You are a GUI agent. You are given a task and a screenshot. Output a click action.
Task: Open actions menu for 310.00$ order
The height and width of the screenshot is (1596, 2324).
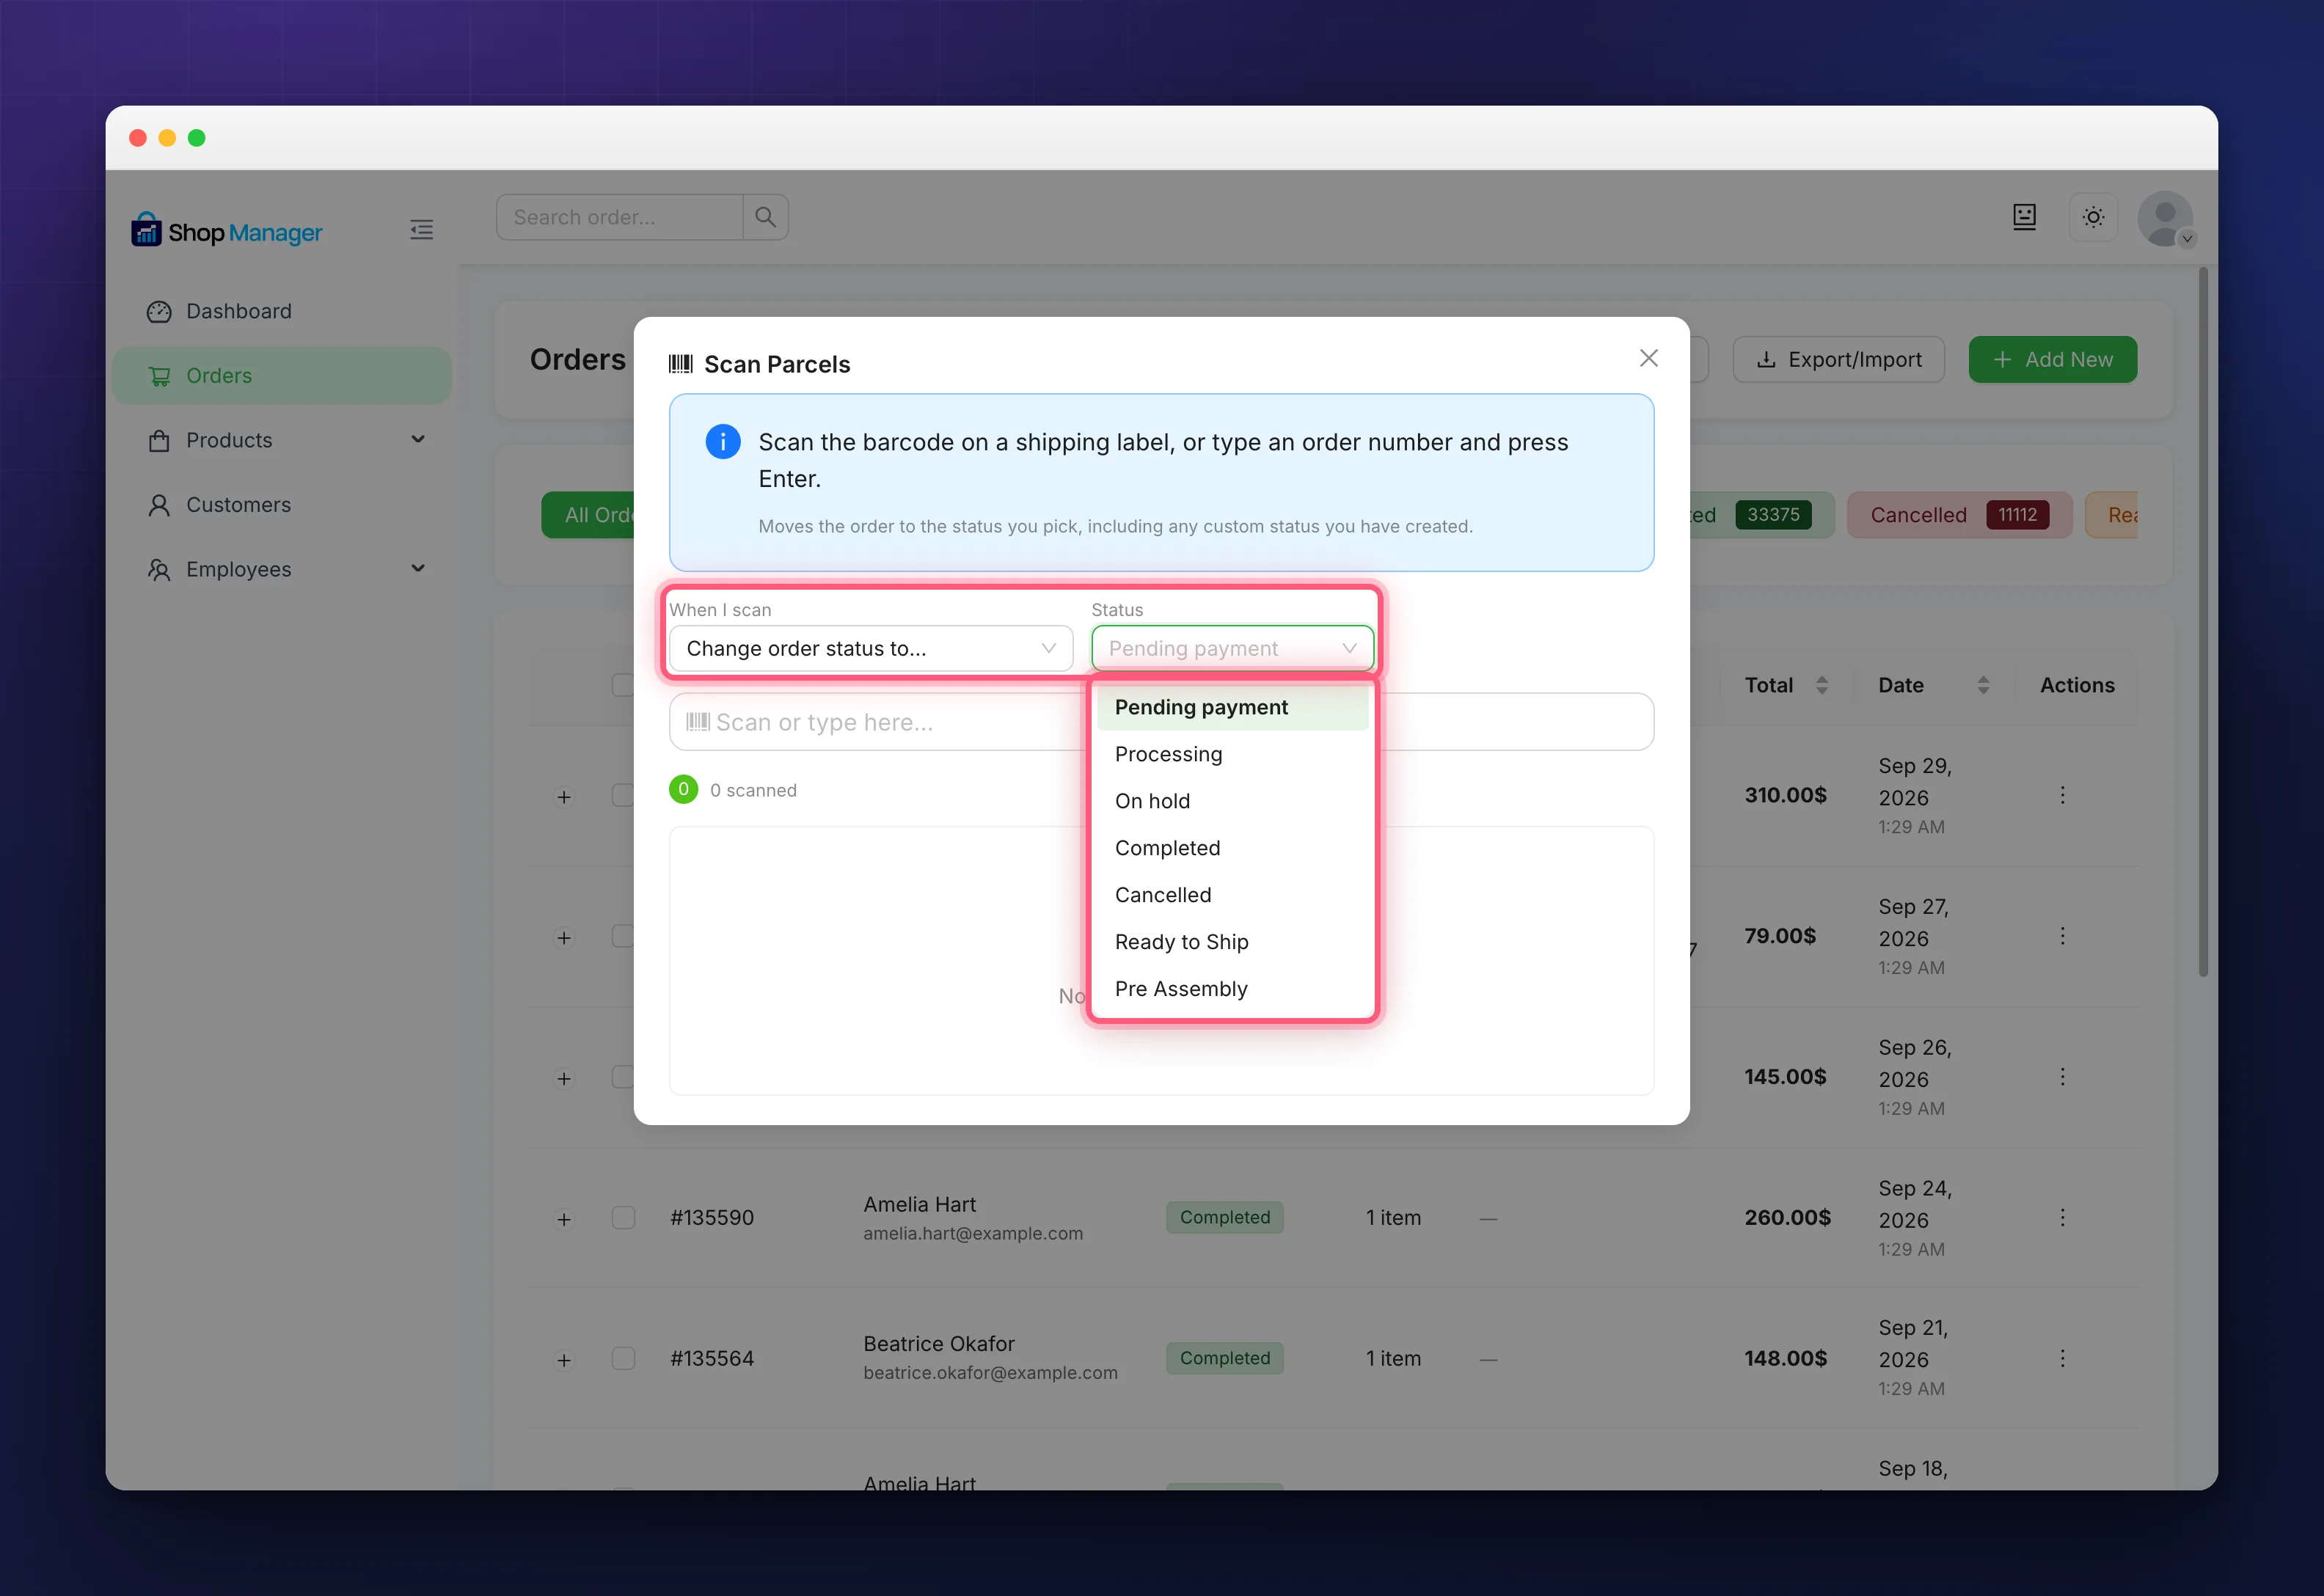(2062, 795)
